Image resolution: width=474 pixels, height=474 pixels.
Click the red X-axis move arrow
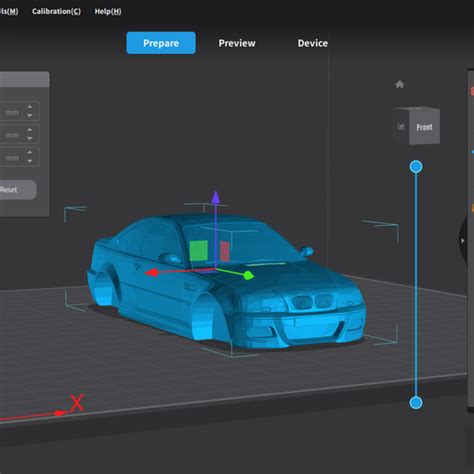click(151, 273)
